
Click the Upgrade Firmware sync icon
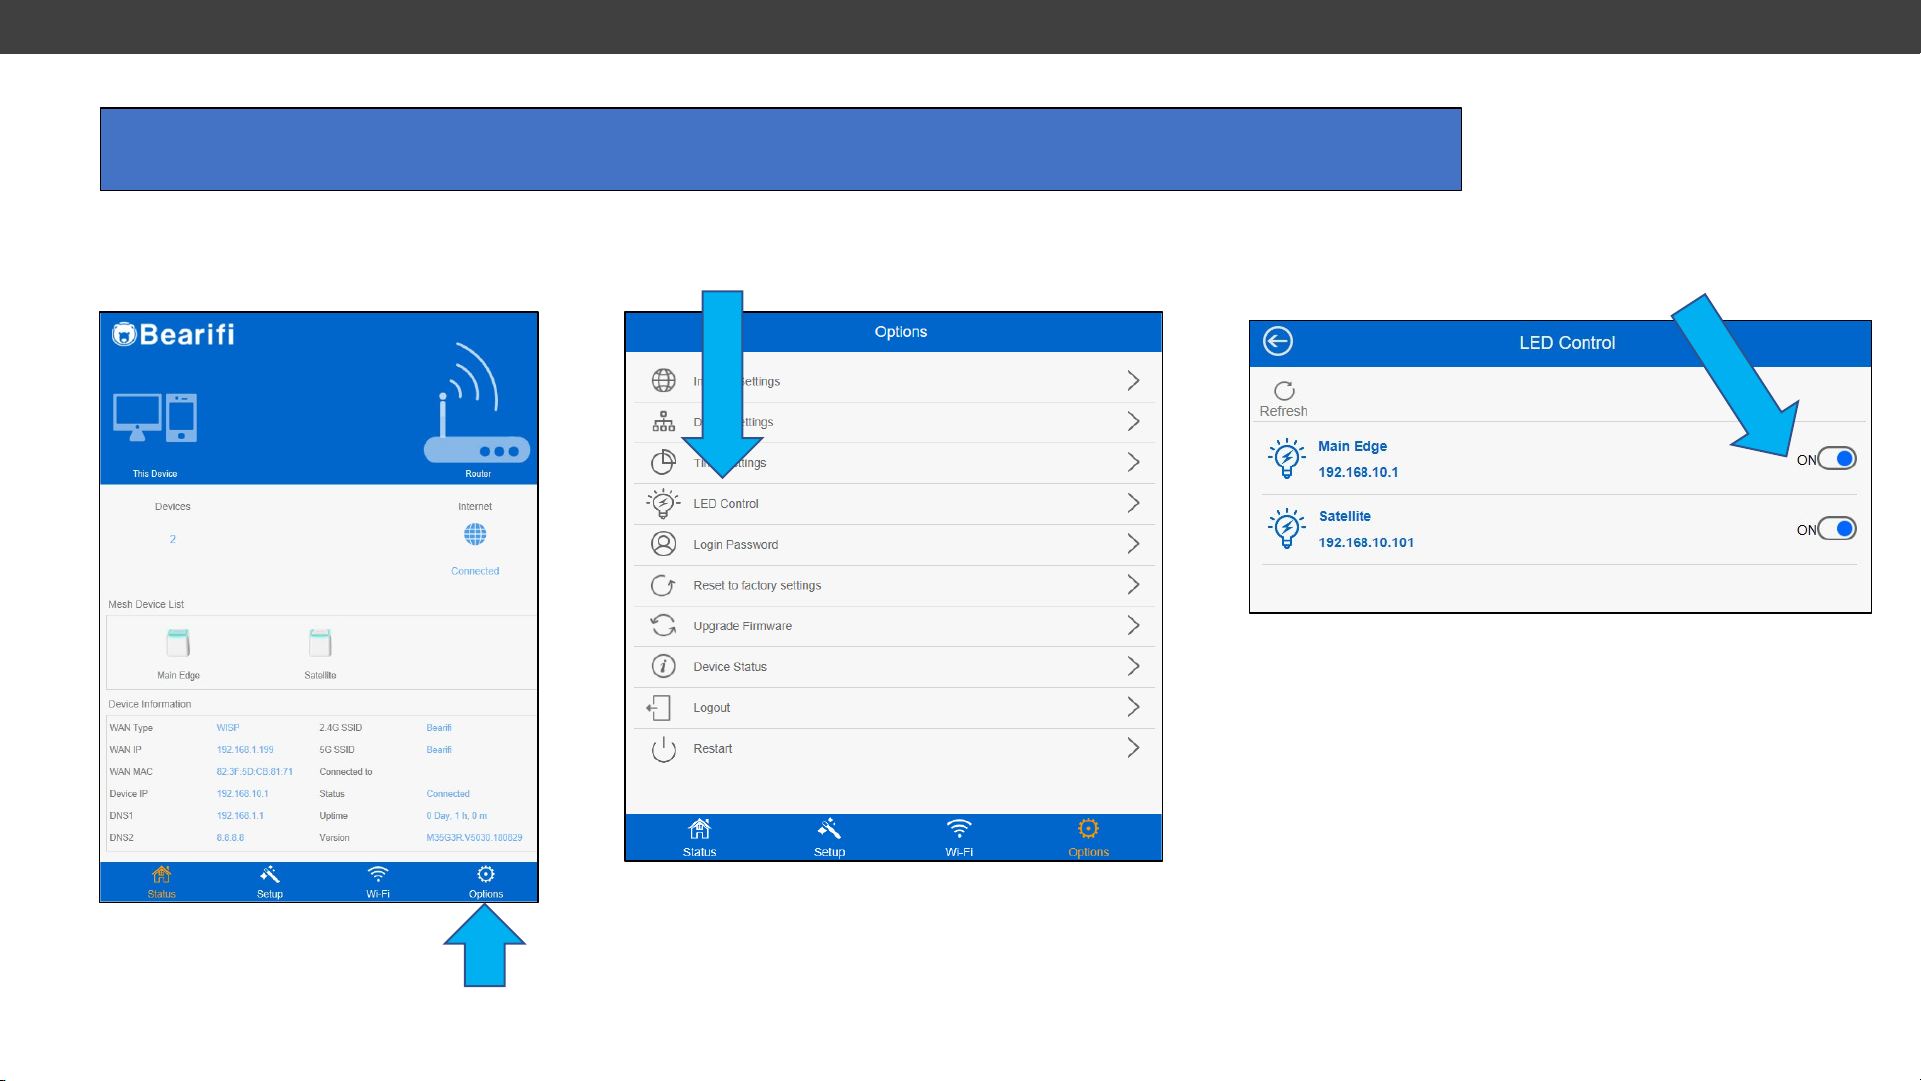pyautogui.click(x=663, y=626)
